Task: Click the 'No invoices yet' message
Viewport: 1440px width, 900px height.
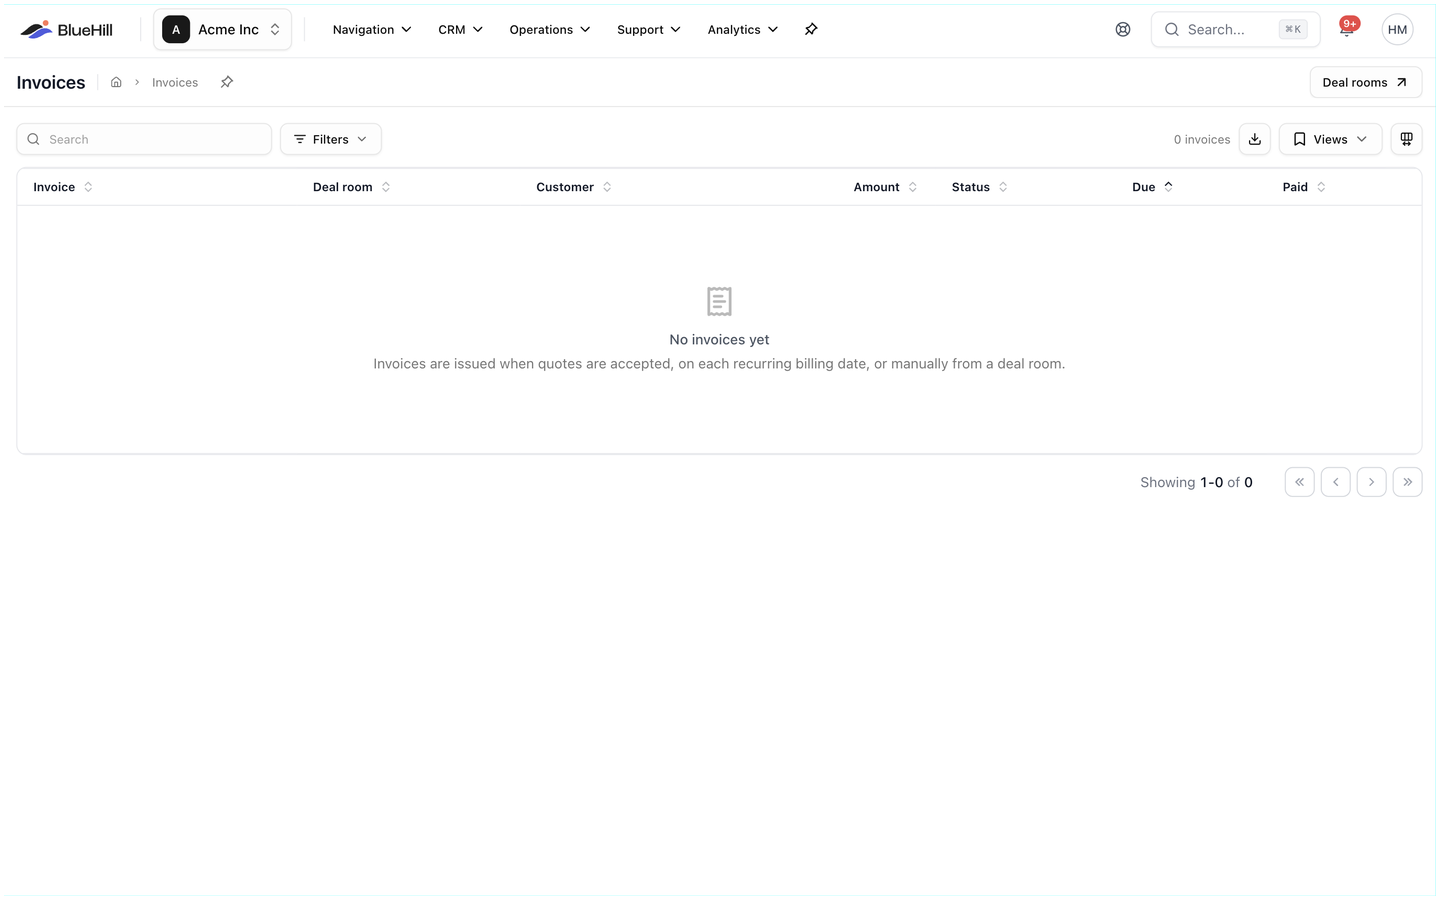Action: click(719, 340)
